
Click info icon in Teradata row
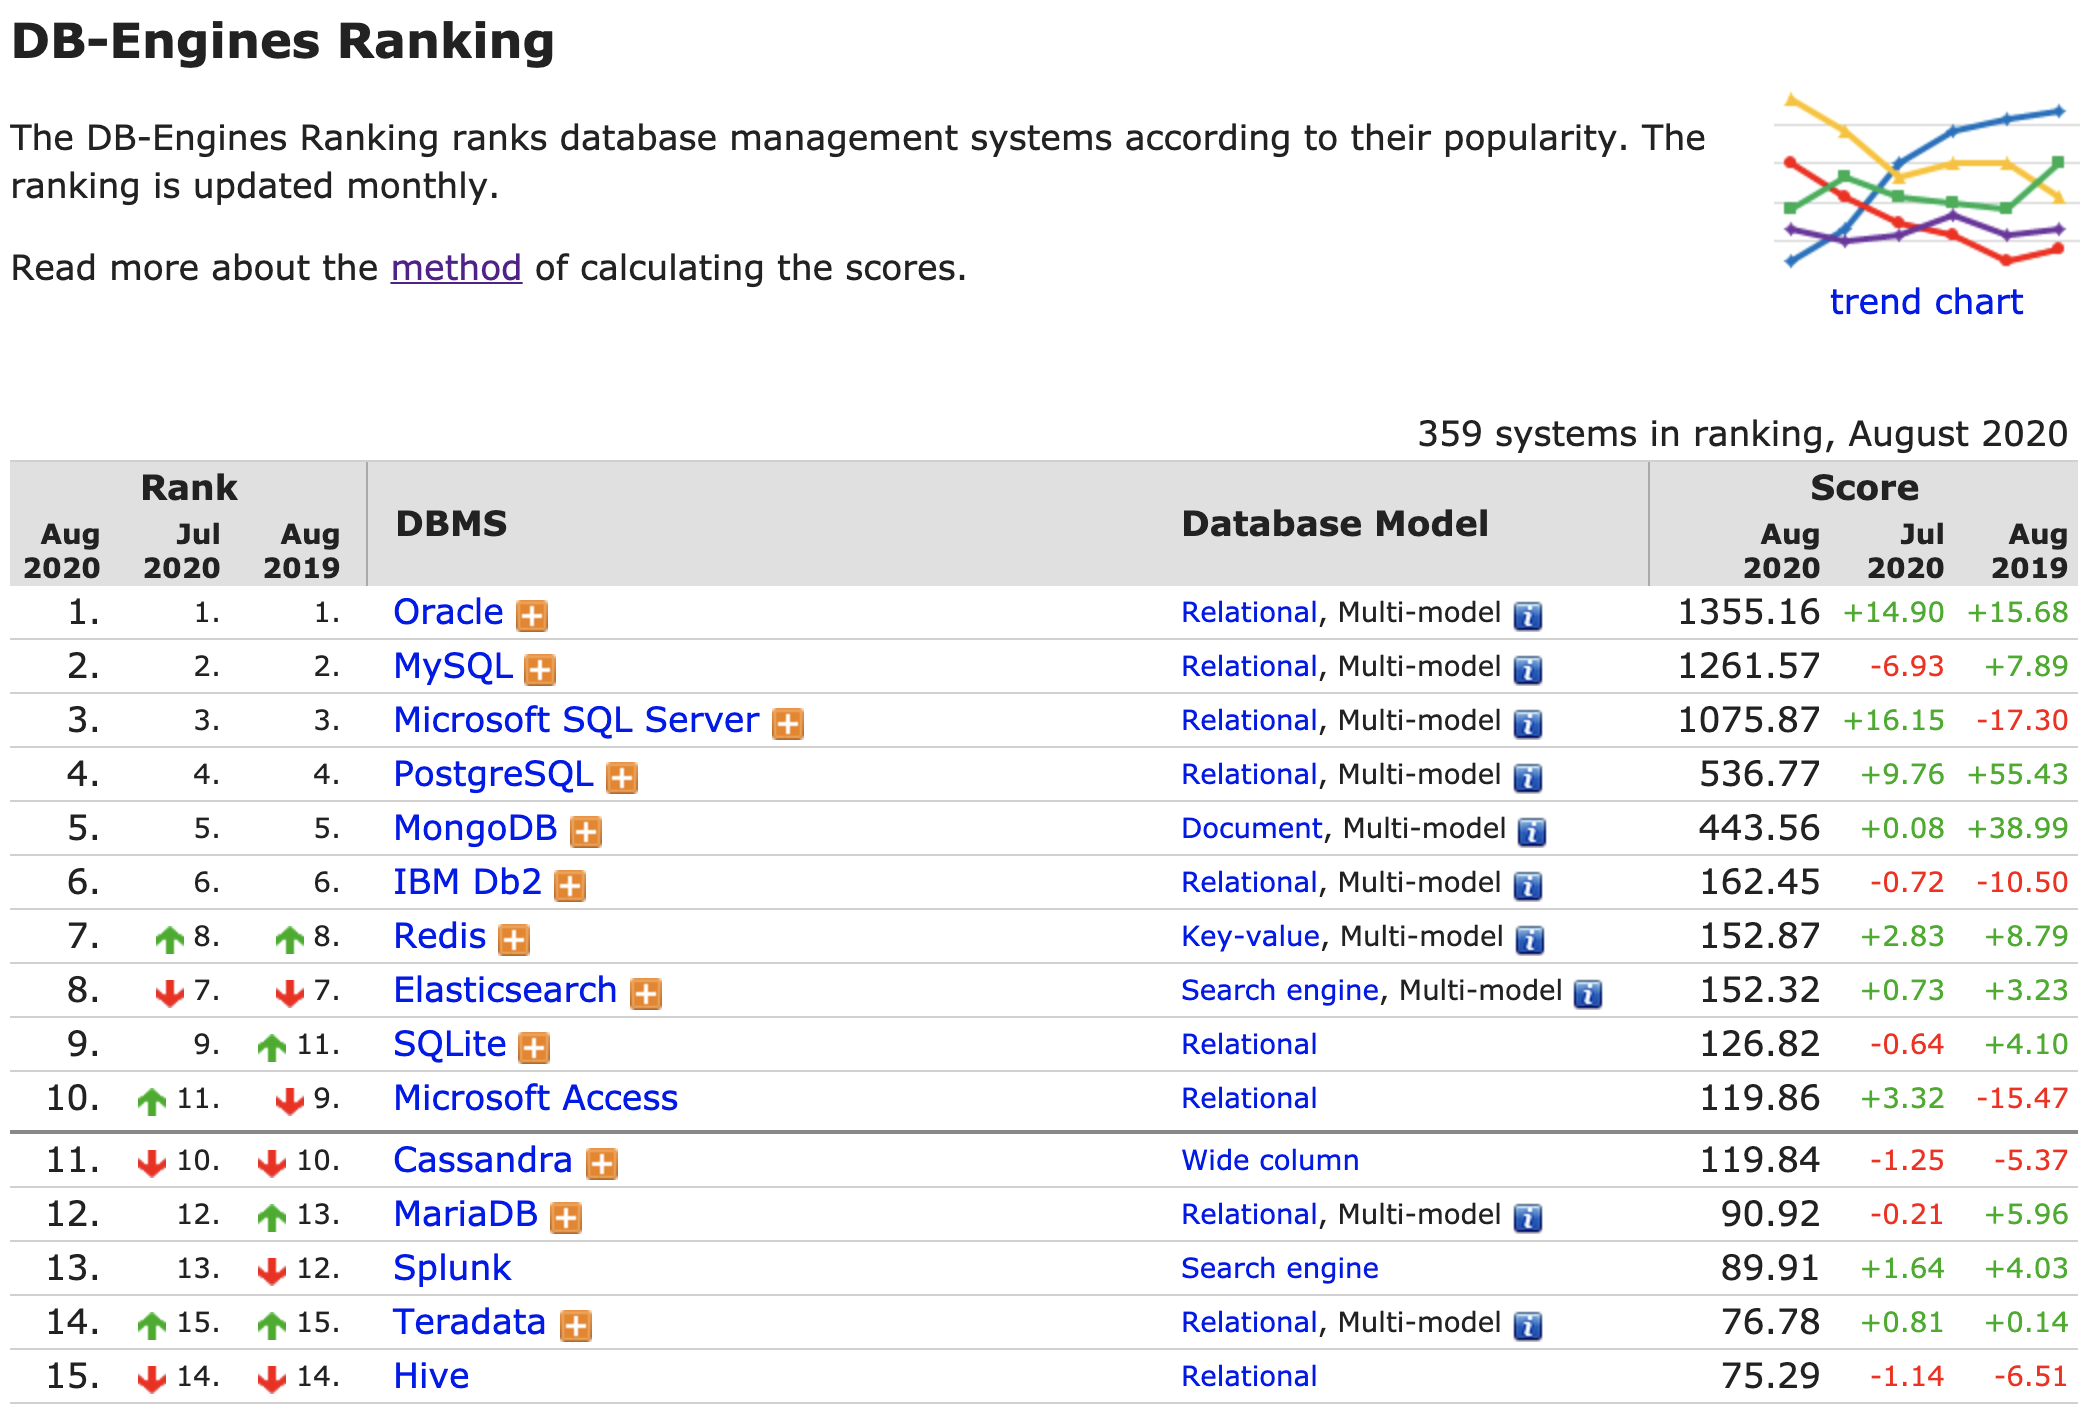(x=1527, y=1326)
